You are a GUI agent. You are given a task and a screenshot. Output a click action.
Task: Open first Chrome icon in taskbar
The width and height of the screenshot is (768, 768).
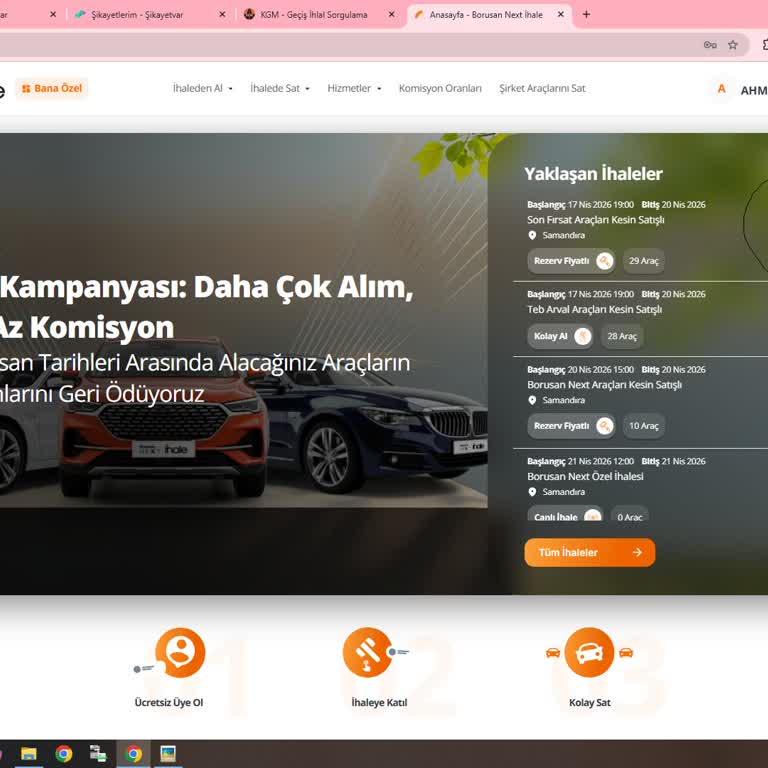[64, 754]
